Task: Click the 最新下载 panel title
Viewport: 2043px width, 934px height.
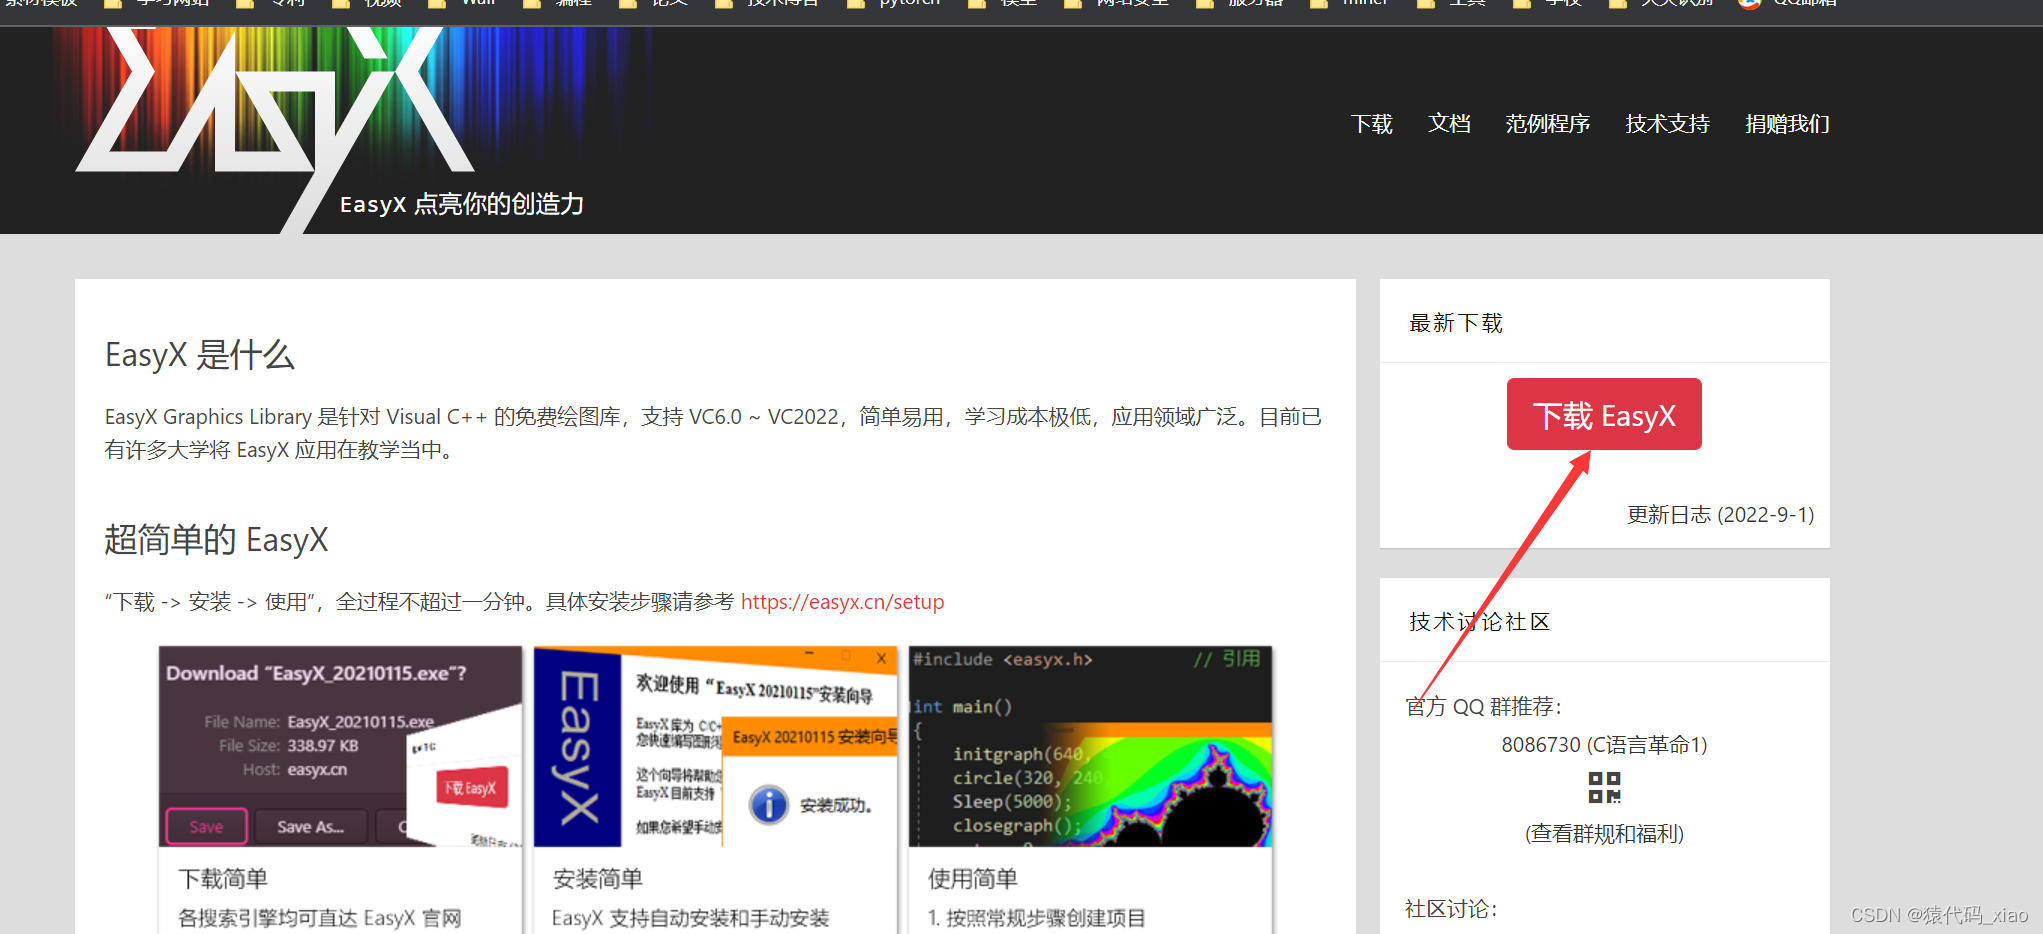Action: coord(1456,323)
